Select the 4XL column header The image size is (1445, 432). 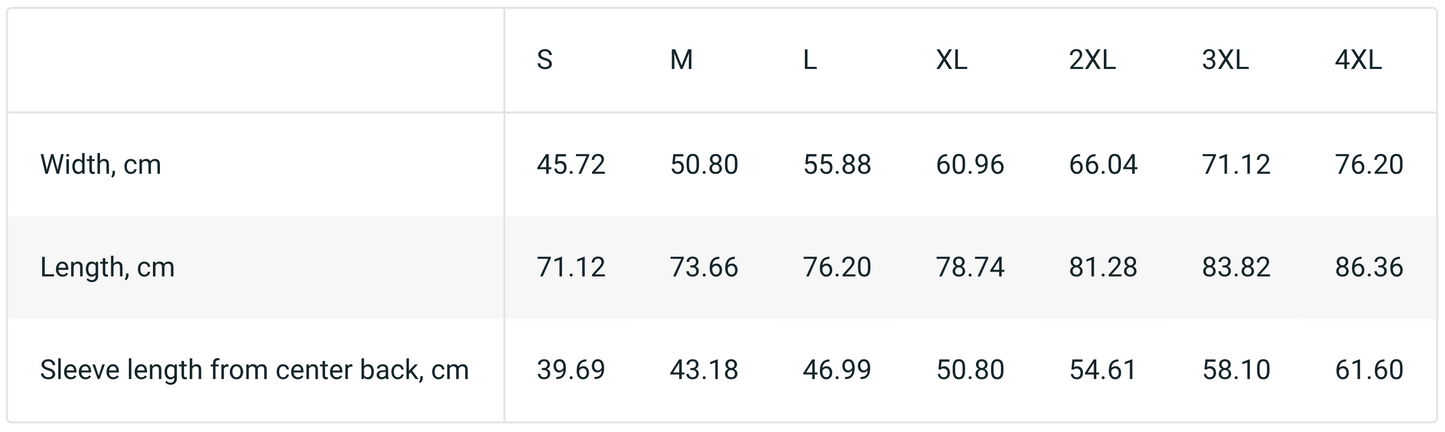pyautogui.click(x=1358, y=61)
